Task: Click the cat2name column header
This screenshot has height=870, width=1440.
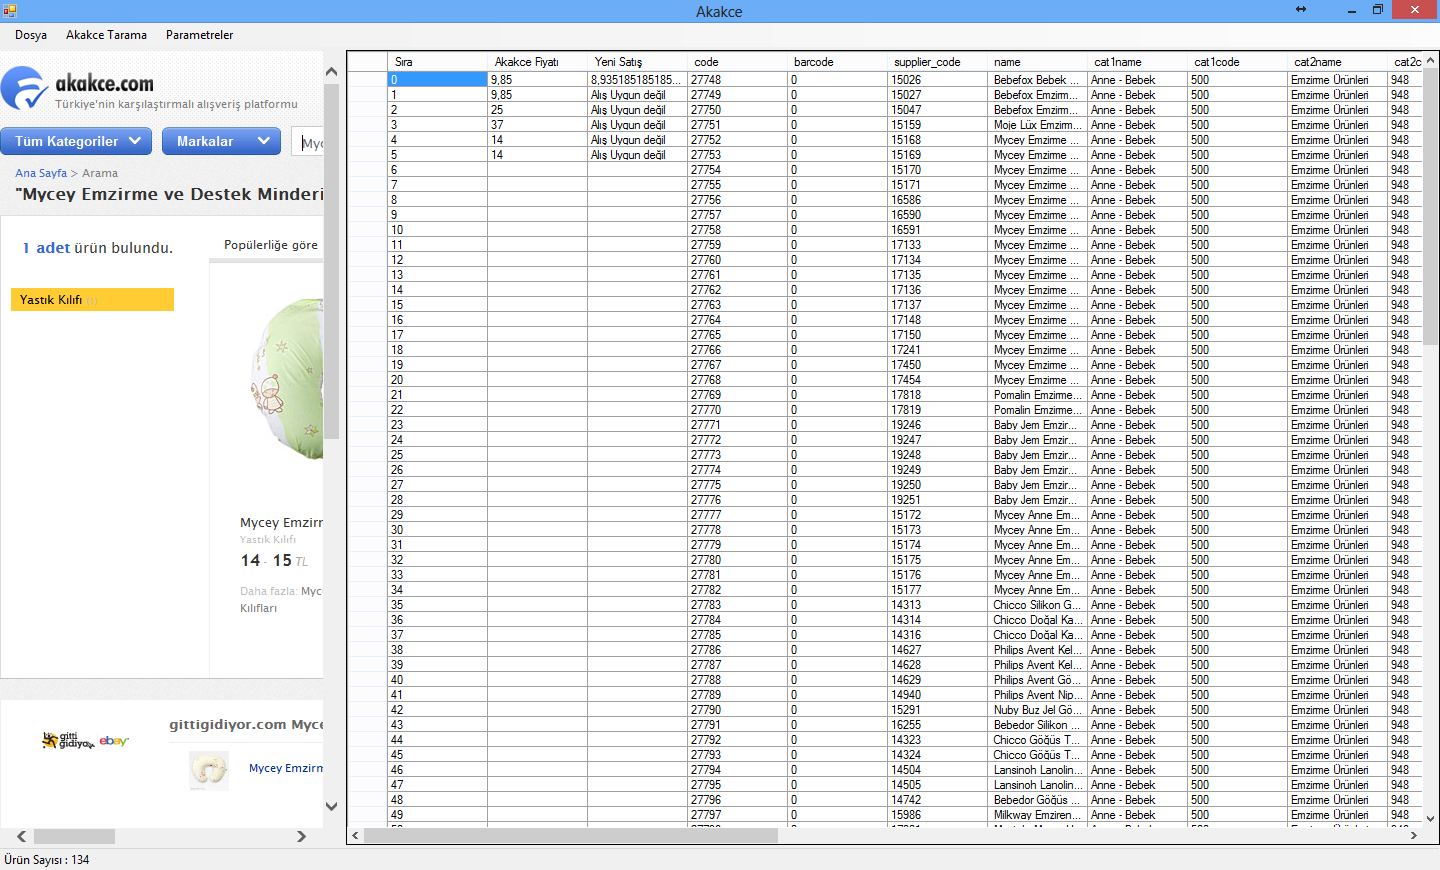Action: pos(1338,62)
